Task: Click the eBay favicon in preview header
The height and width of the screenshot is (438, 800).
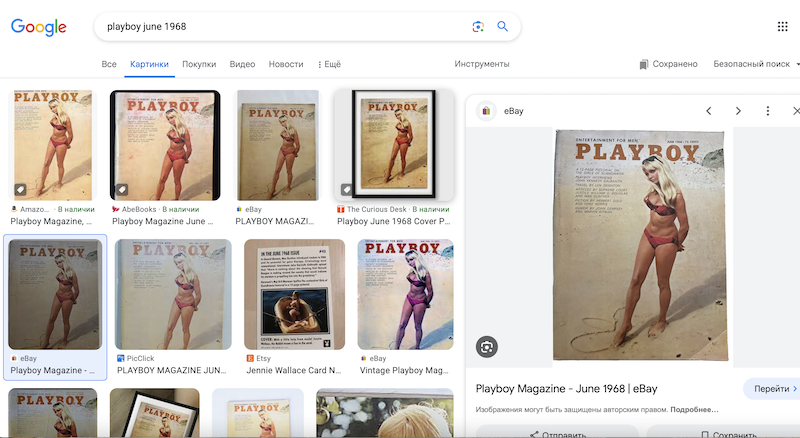Action: pyautogui.click(x=486, y=111)
